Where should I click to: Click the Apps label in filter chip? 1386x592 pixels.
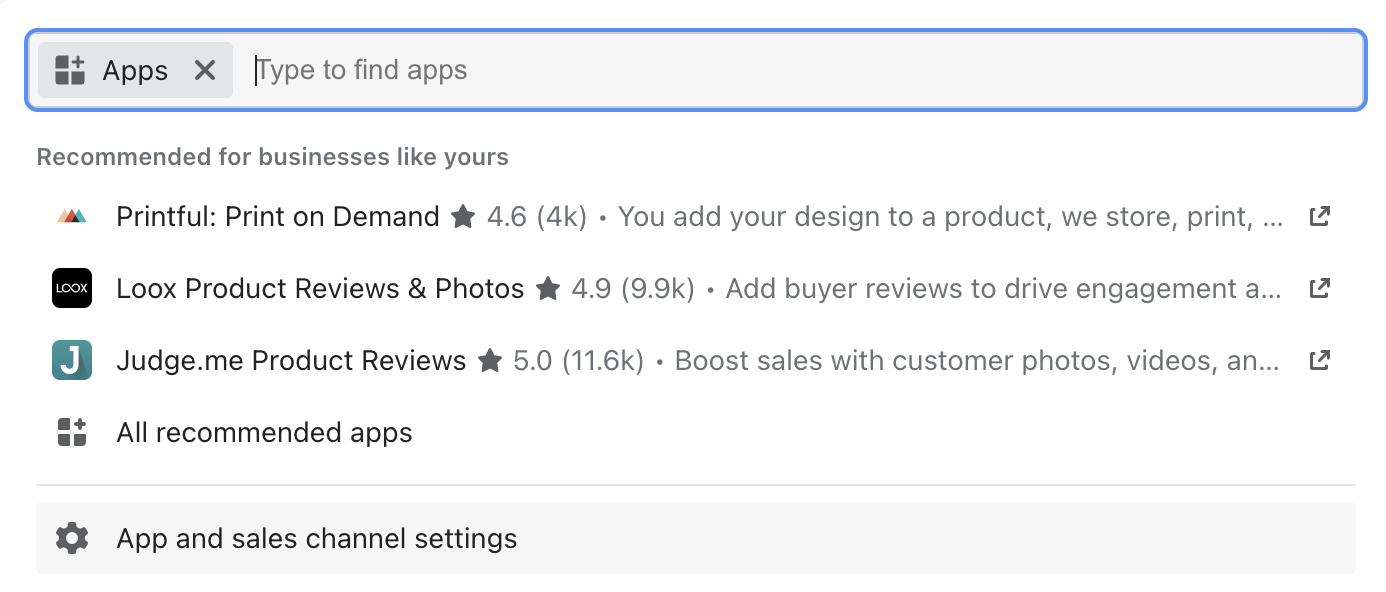click(x=135, y=70)
